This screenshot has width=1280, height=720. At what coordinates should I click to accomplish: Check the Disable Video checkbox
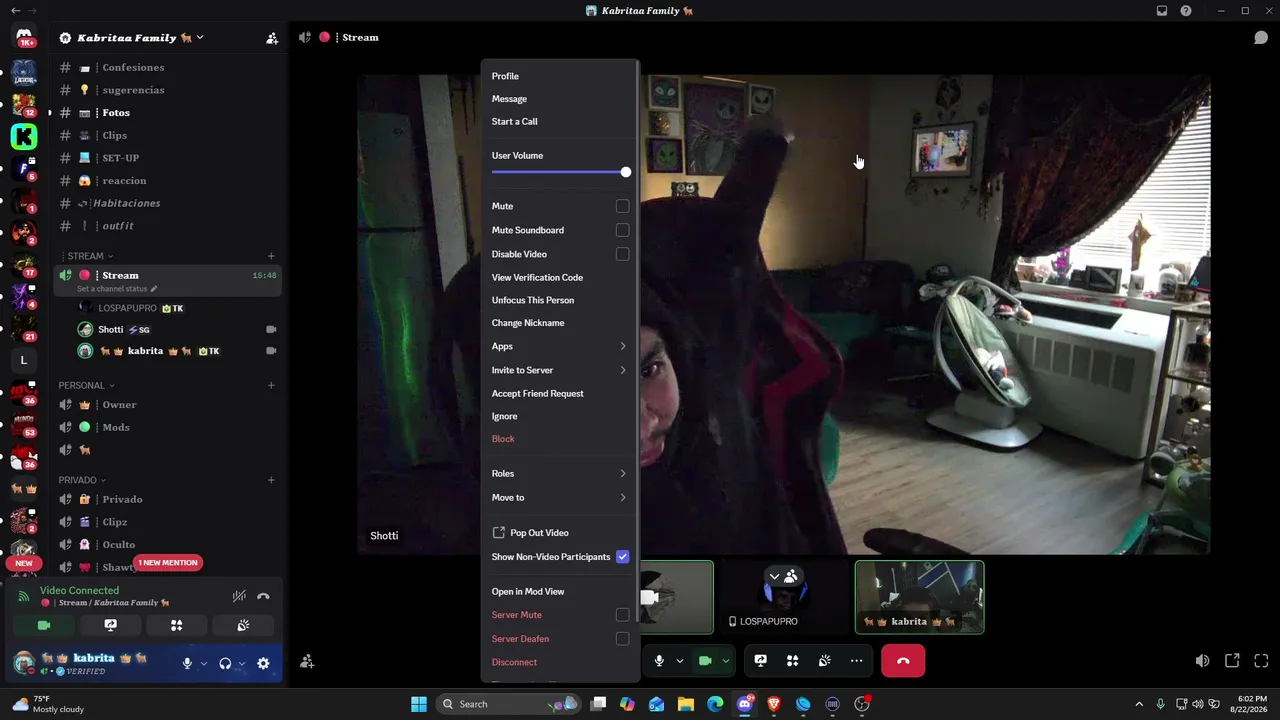point(622,254)
